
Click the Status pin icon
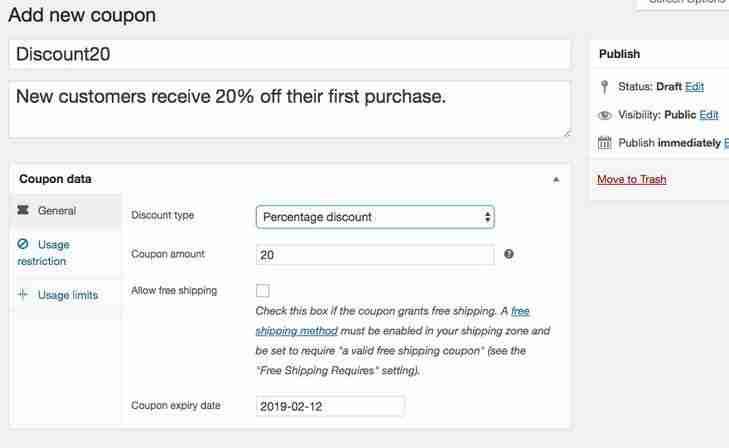(604, 87)
